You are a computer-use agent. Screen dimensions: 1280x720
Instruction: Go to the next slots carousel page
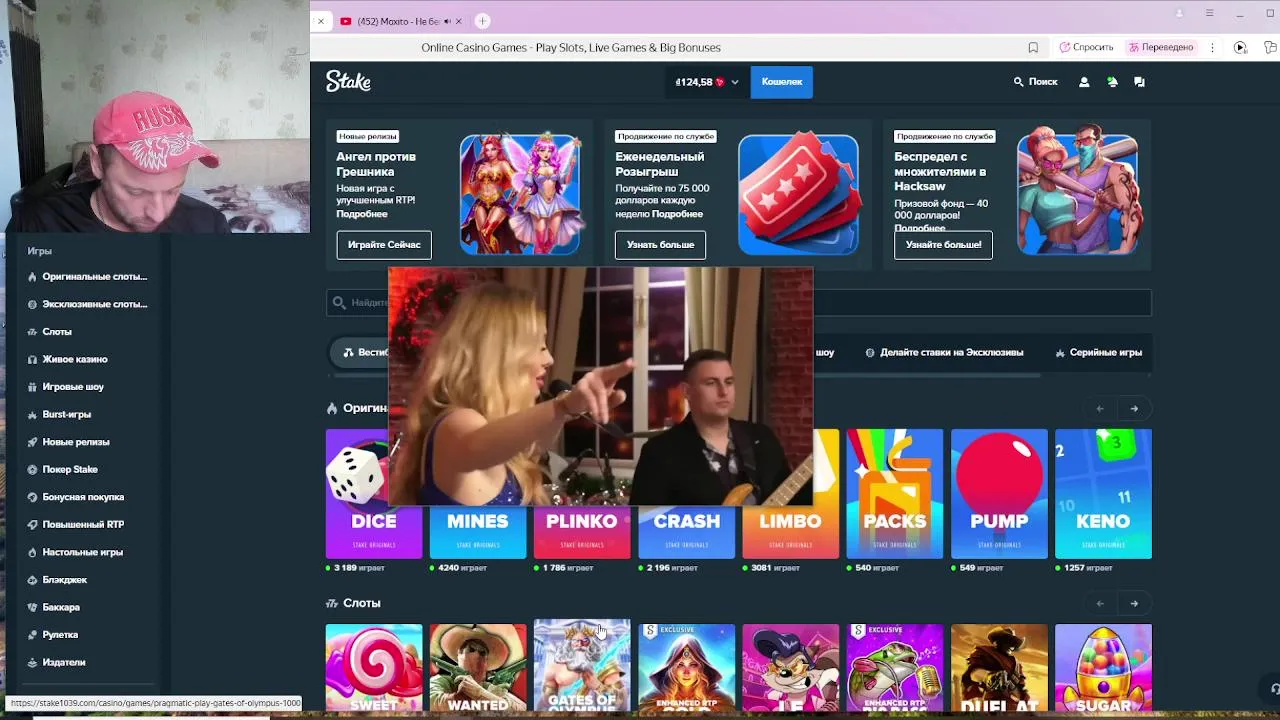click(x=1134, y=603)
